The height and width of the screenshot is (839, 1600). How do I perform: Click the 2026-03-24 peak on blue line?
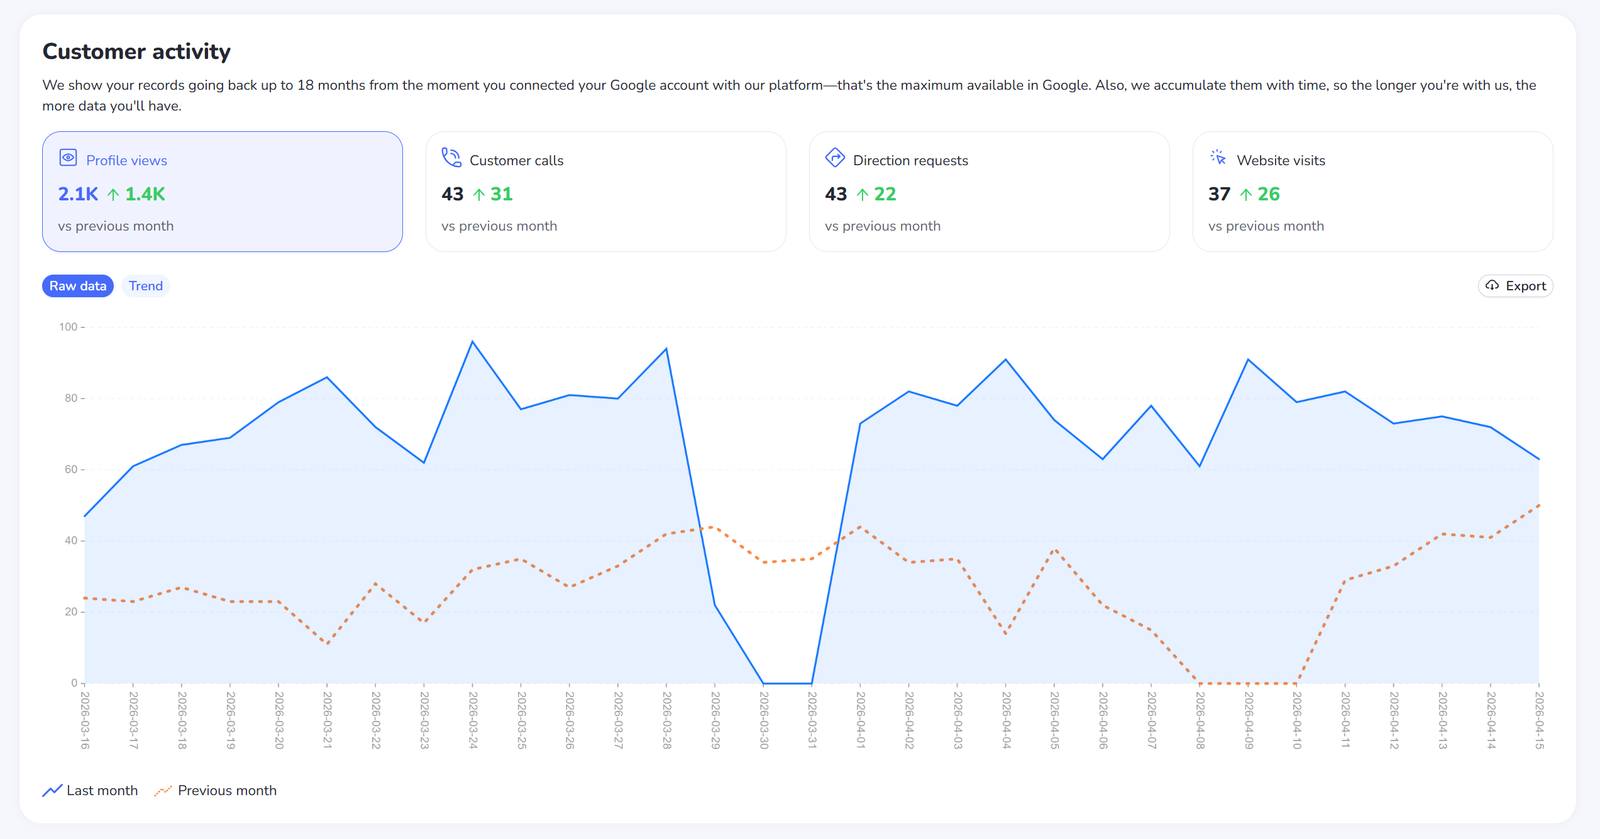pyautogui.click(x=473, y=342)
